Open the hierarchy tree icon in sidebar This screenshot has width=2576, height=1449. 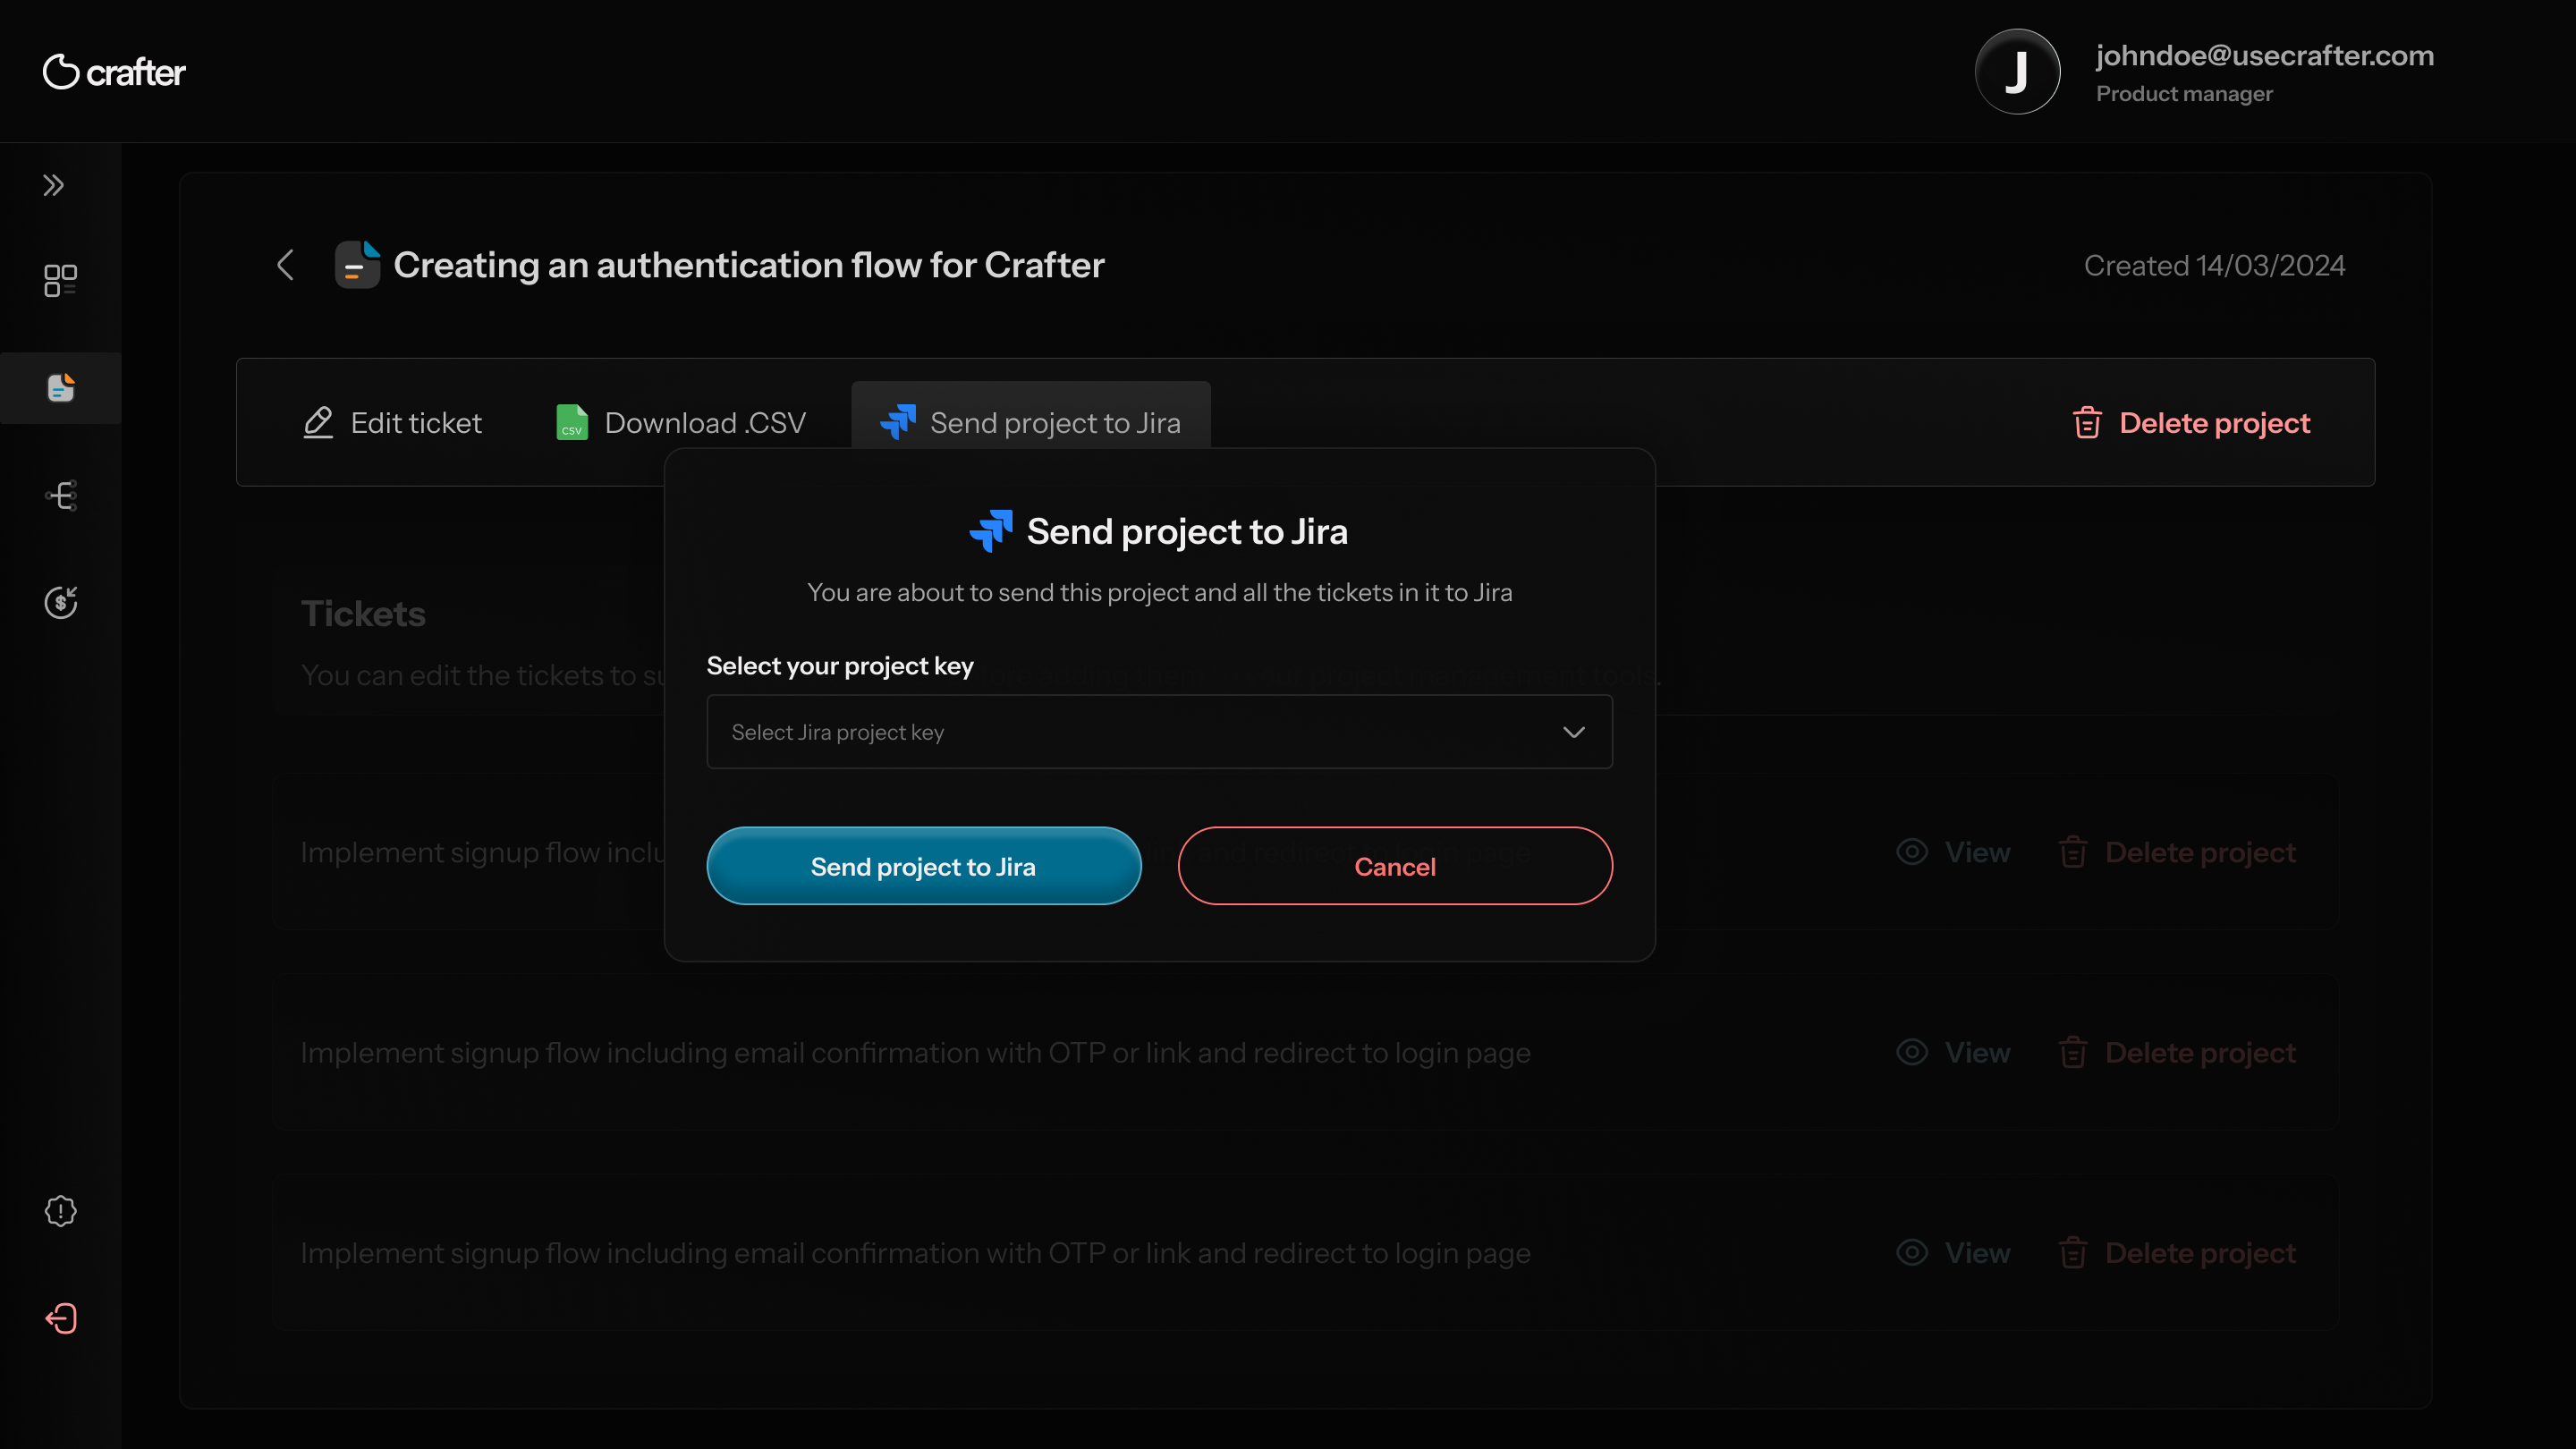point(60,495)
